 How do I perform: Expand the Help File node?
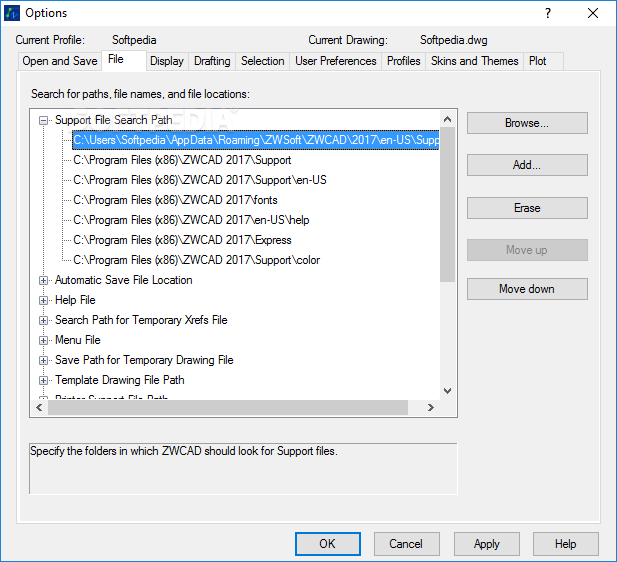point(43,301)
